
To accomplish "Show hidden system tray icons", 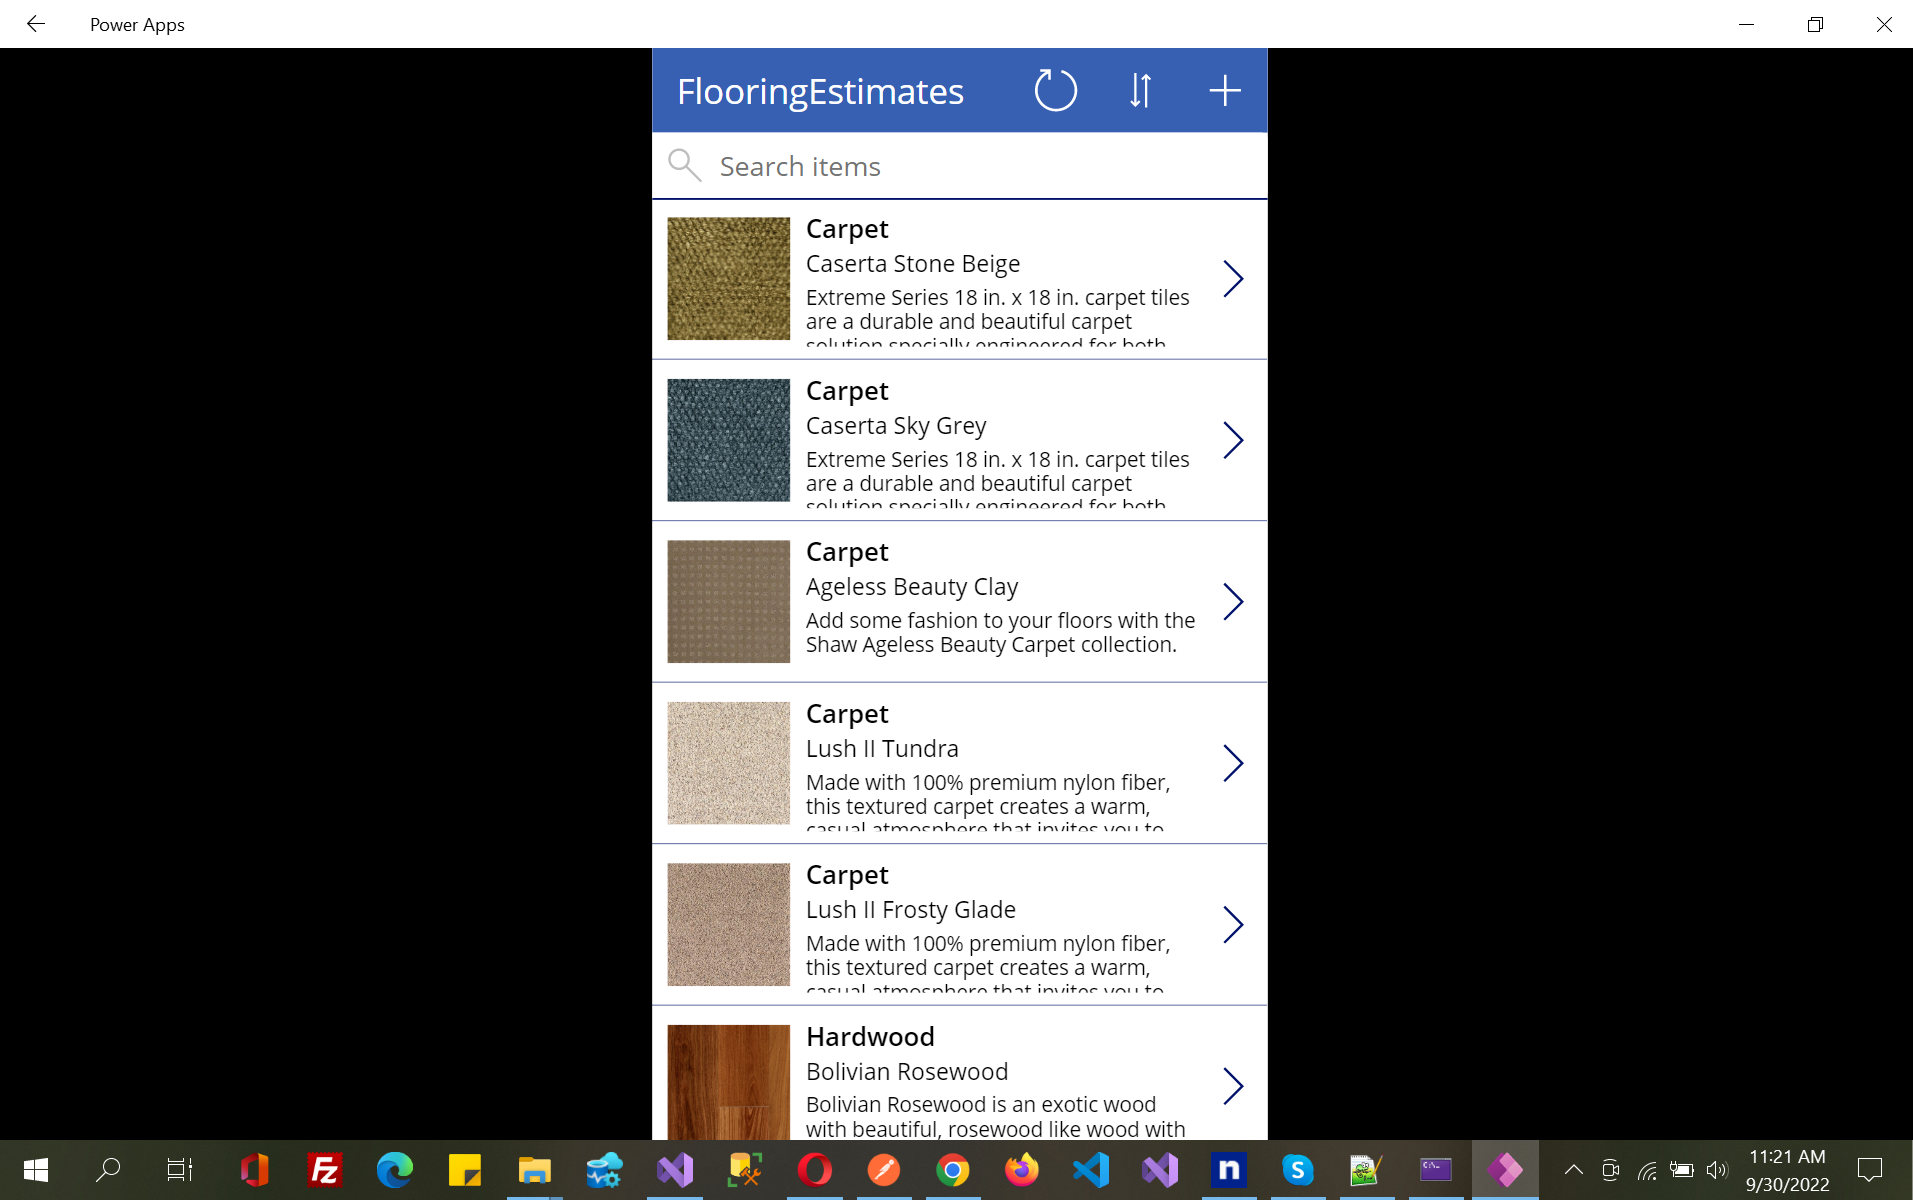I will (1573, 1169).
